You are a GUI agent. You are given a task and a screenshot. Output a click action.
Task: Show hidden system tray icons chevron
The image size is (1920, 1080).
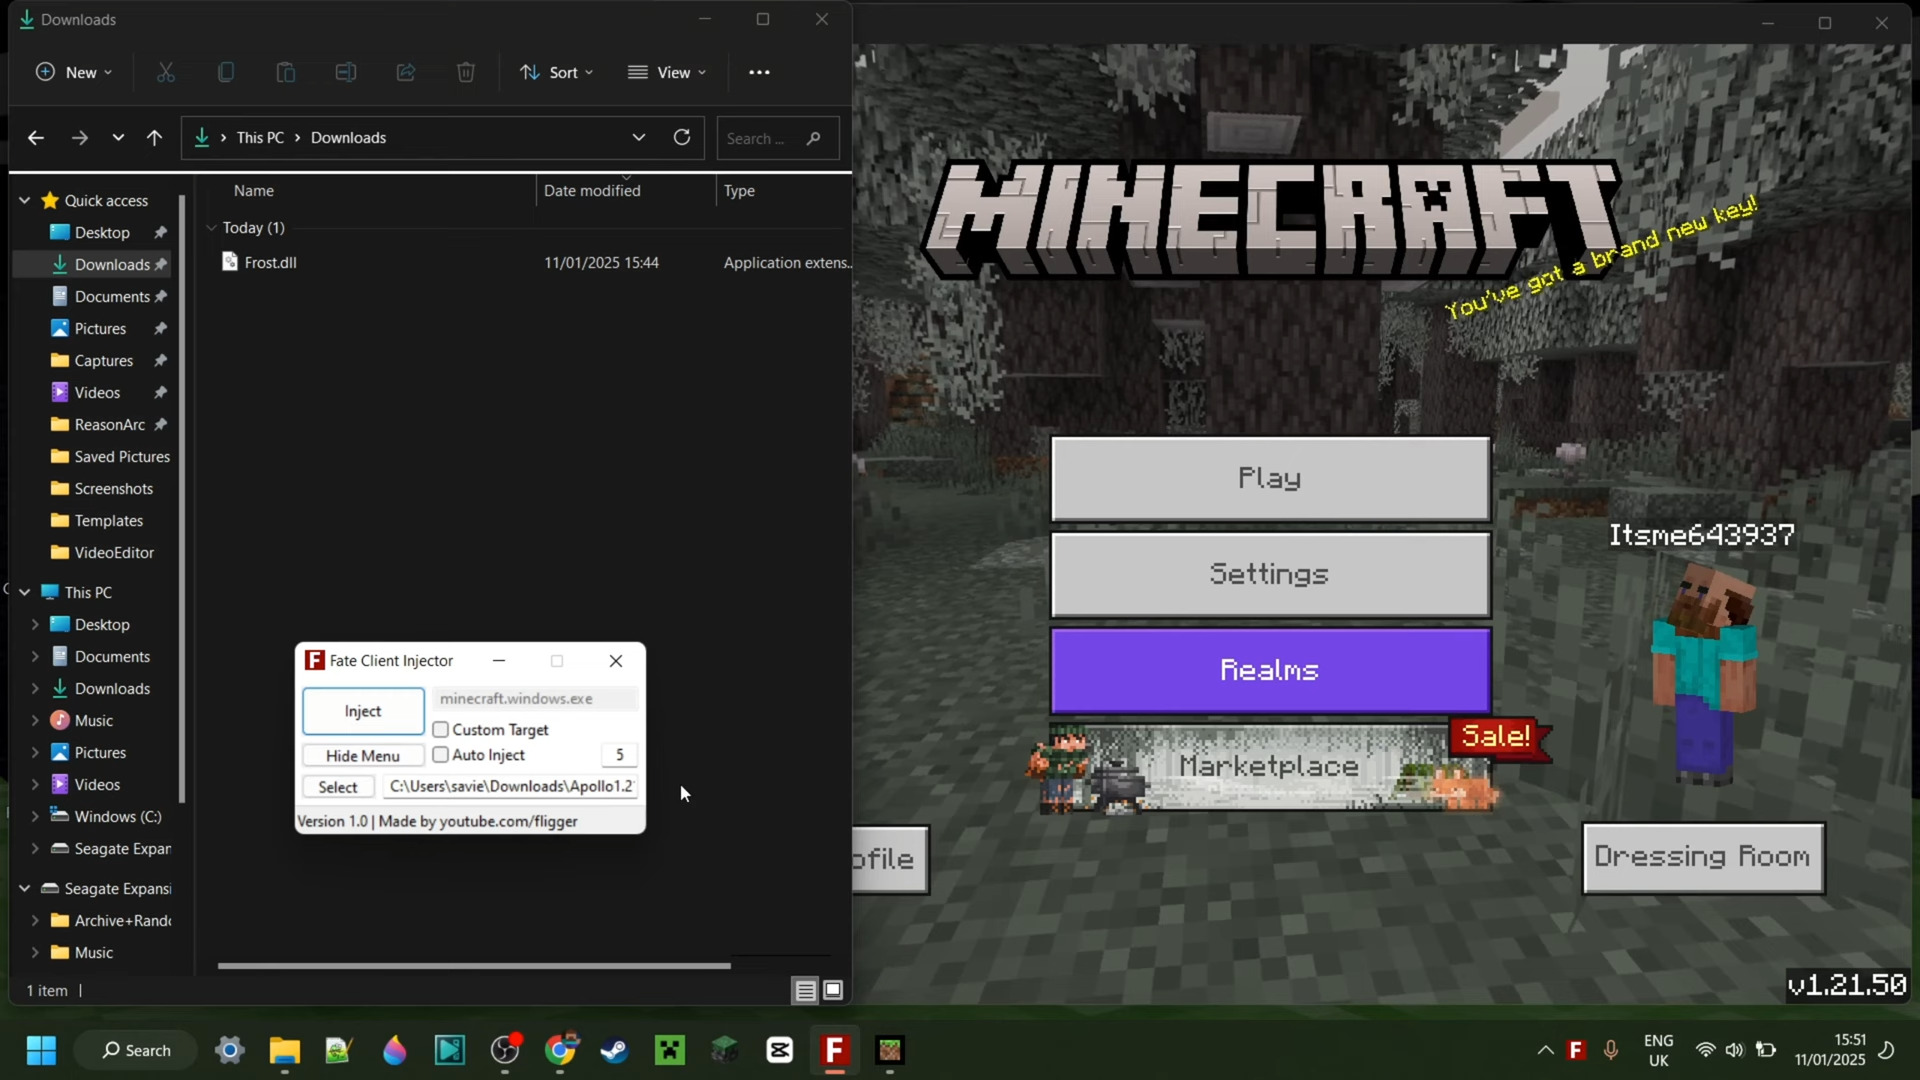1545,1050
